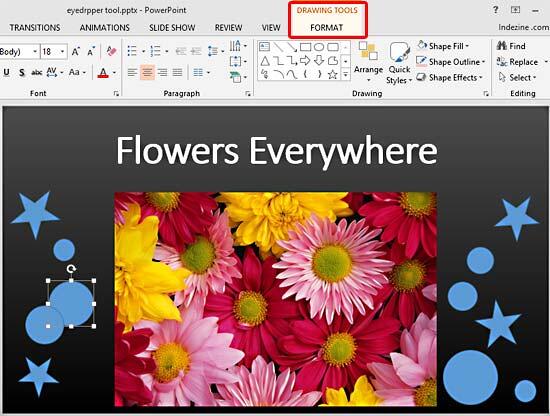The height and width of the screenshot is (416, 550).
Task: Open the font name dropdown
Action: pos(35,52)
